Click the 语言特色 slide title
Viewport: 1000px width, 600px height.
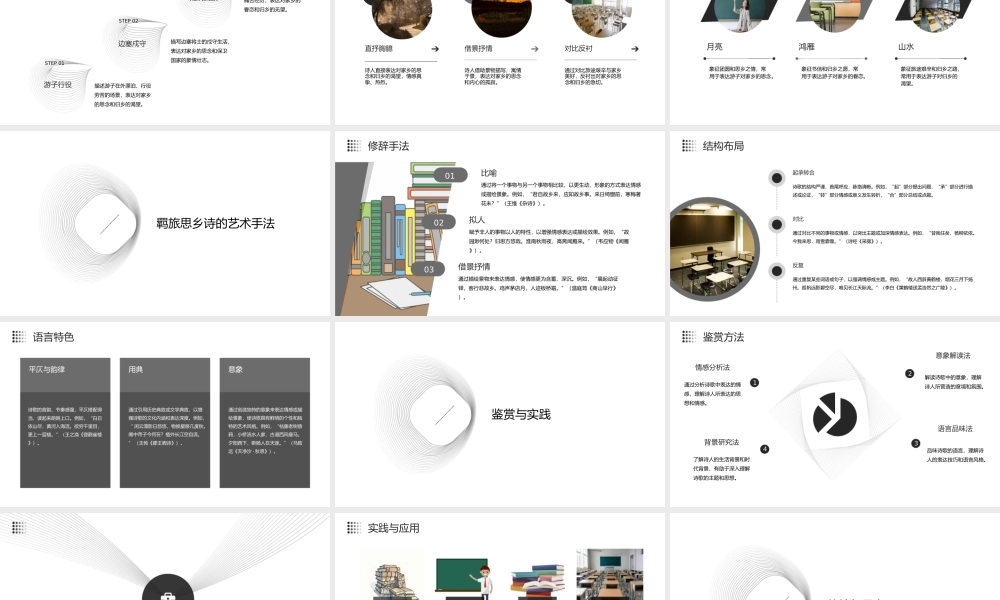click(x=54, y=337)
